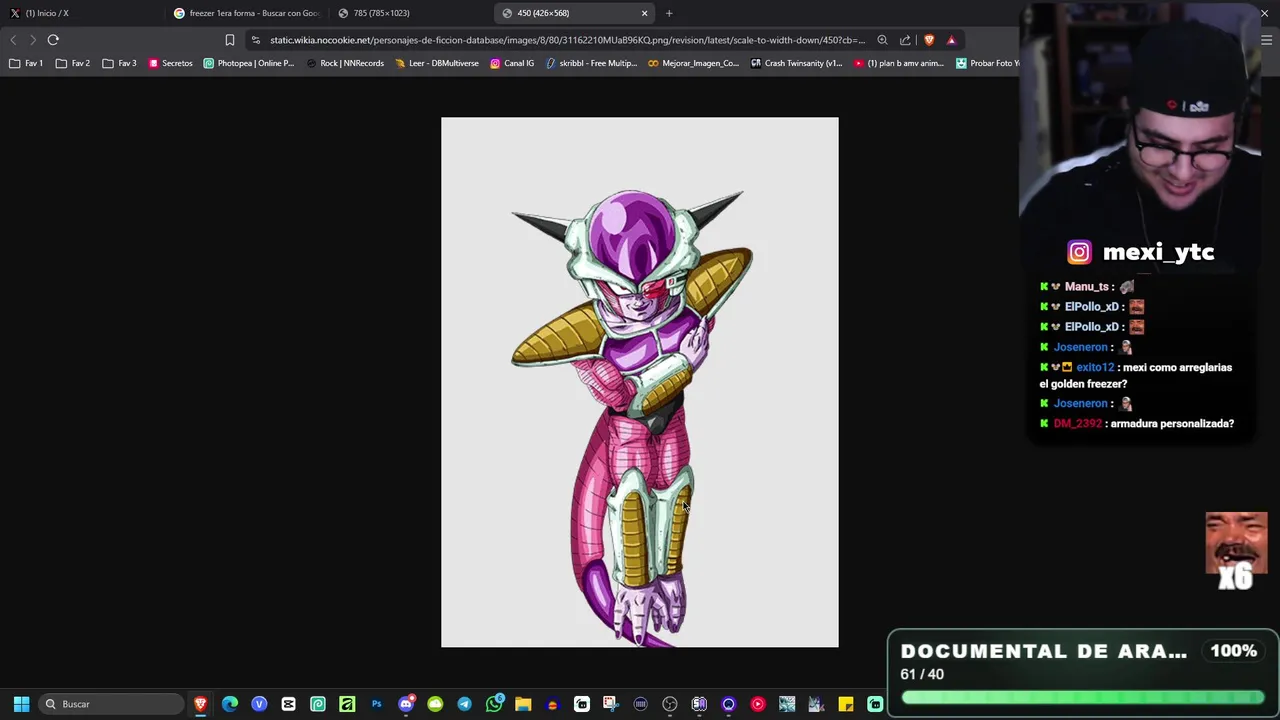
Task: Open the red circular app on taskbar
Action: (x=757, y=704)
